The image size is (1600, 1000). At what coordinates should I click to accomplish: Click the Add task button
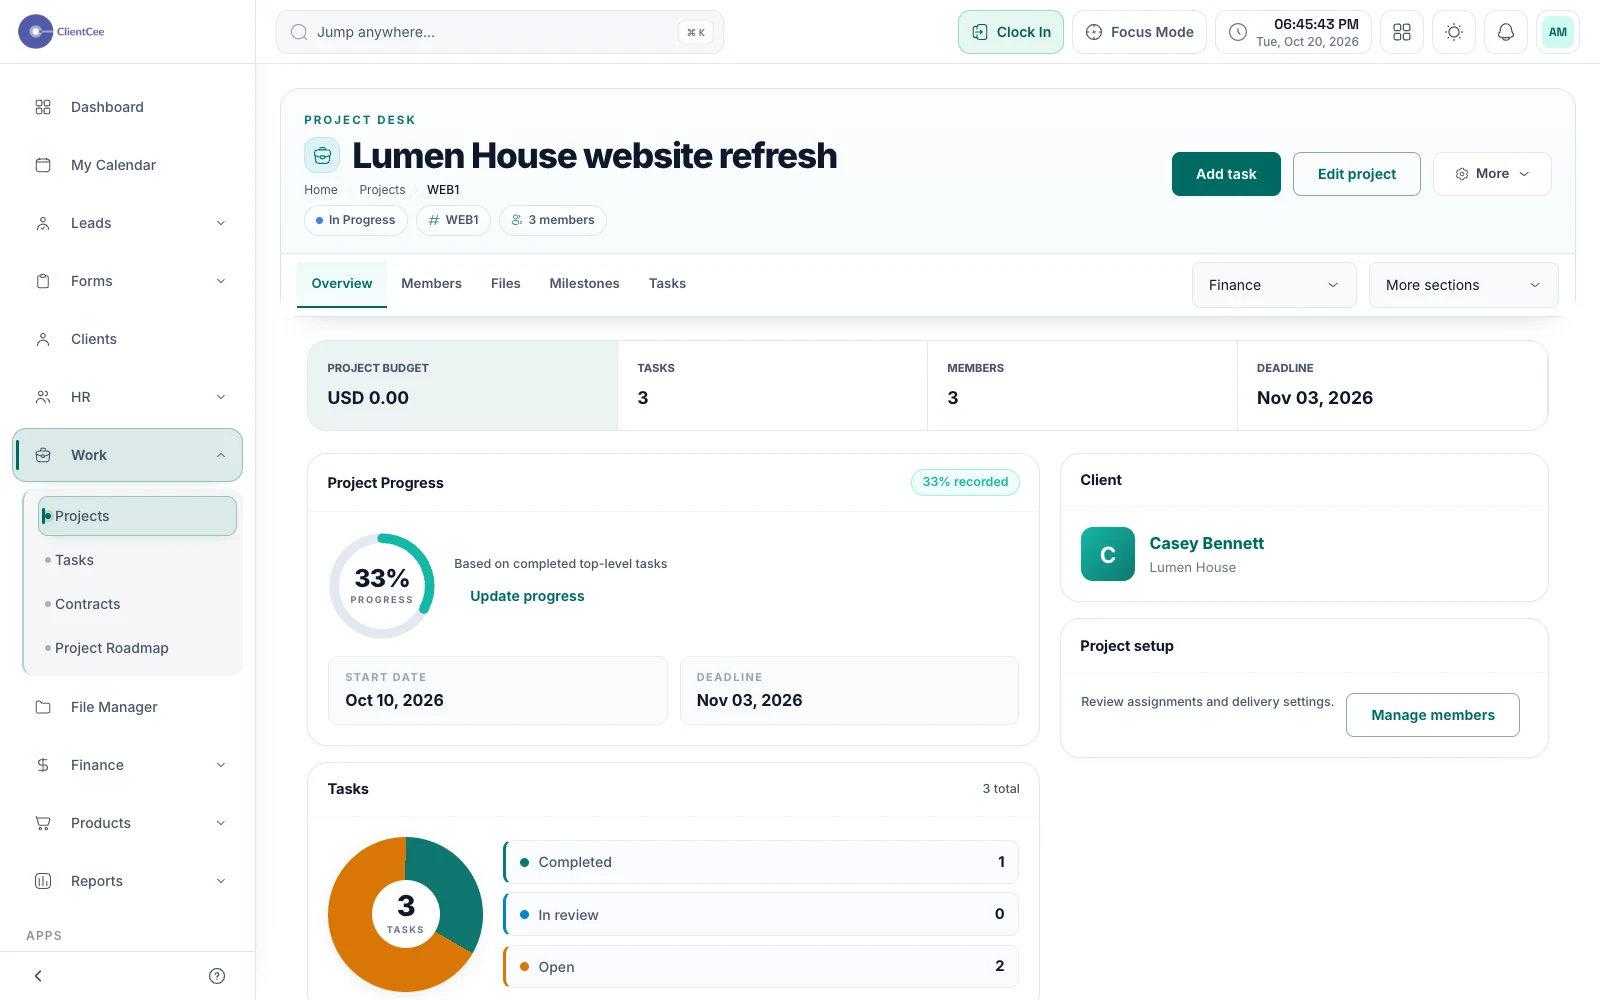1226,174
